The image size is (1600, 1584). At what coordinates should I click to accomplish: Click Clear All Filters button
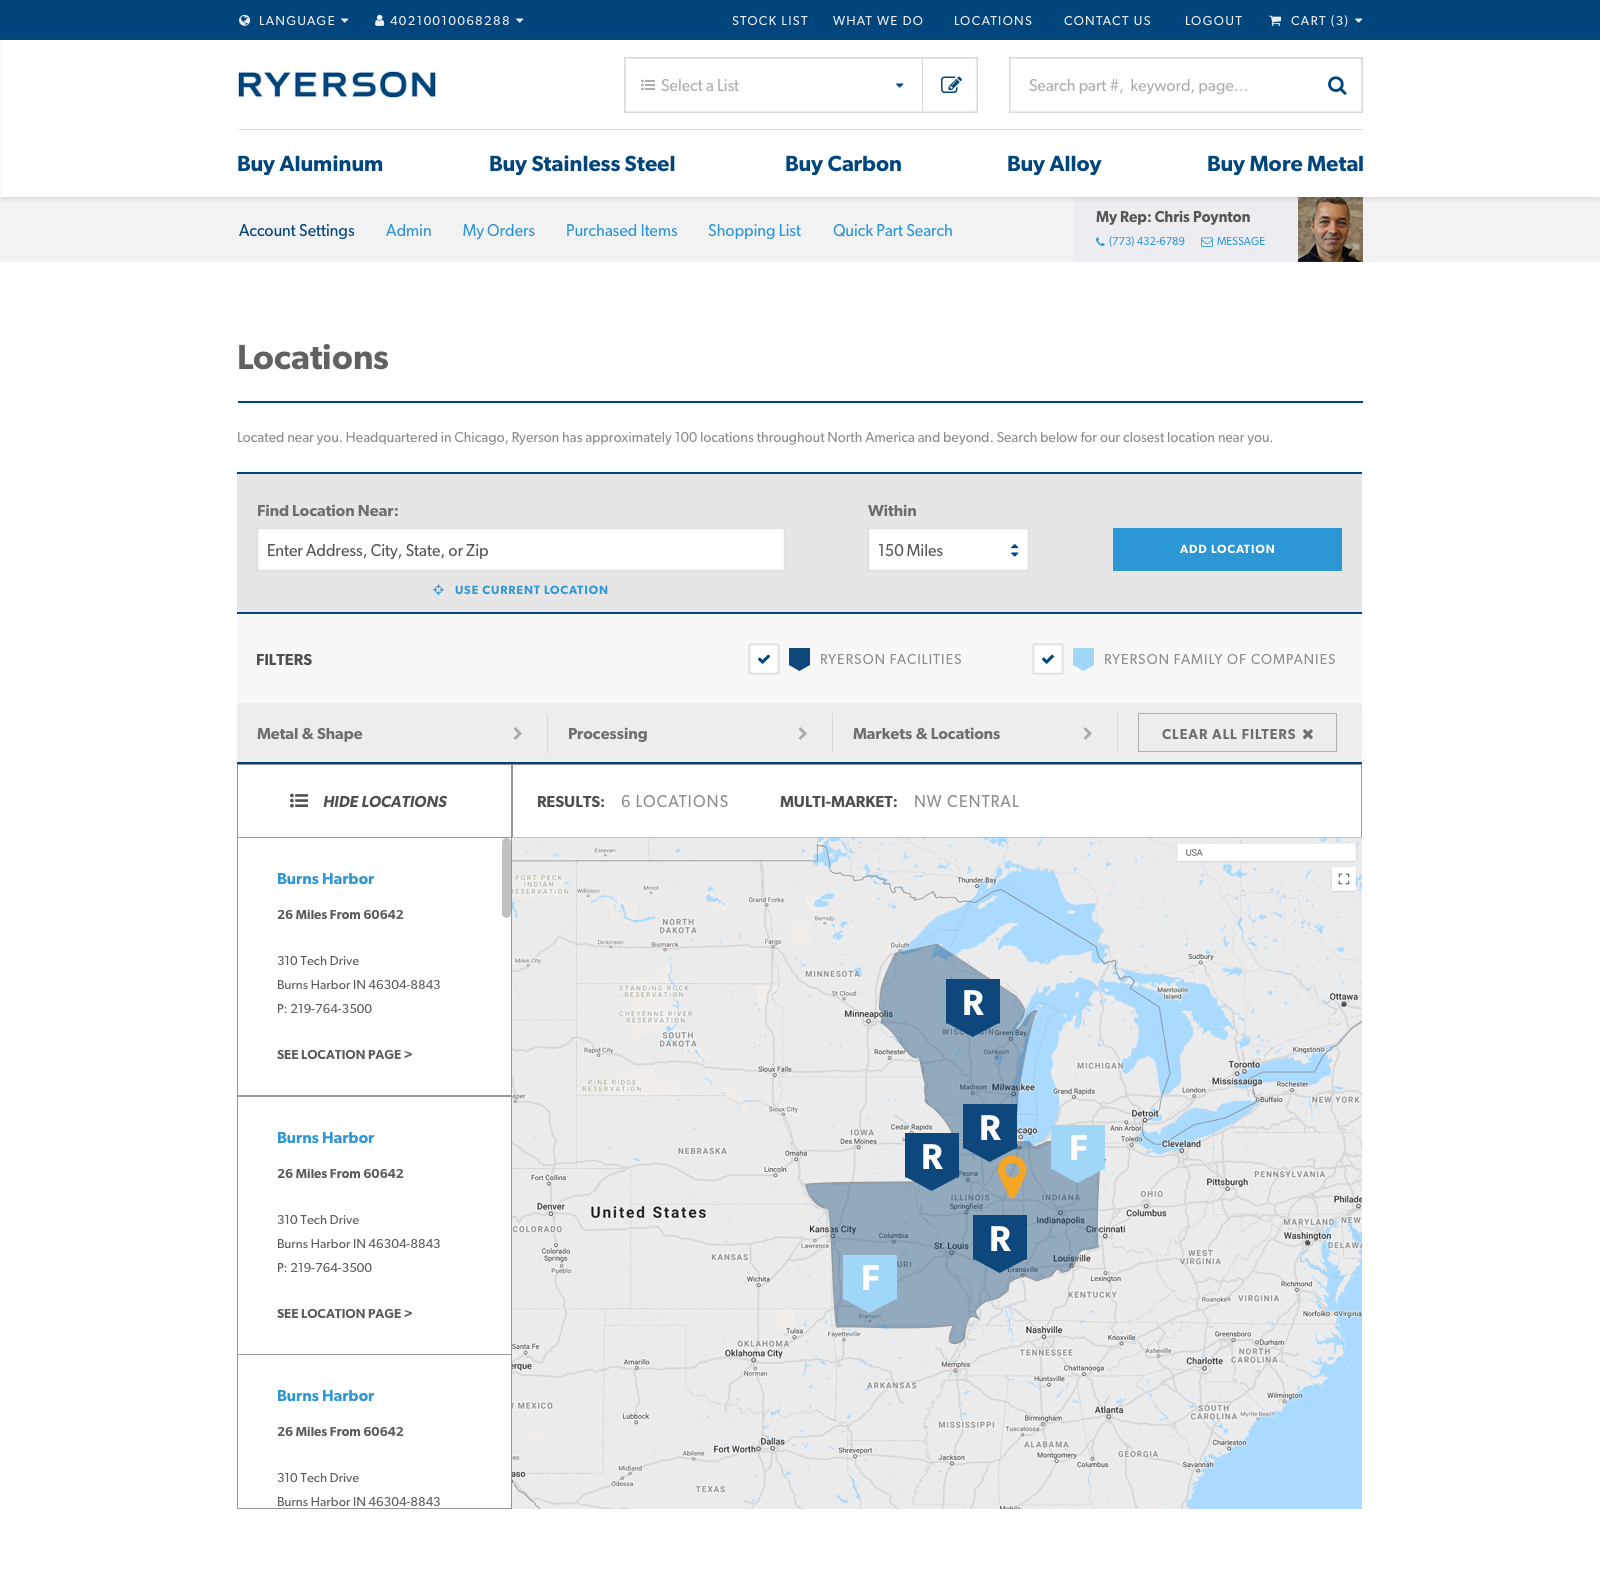pos(1237,733)
